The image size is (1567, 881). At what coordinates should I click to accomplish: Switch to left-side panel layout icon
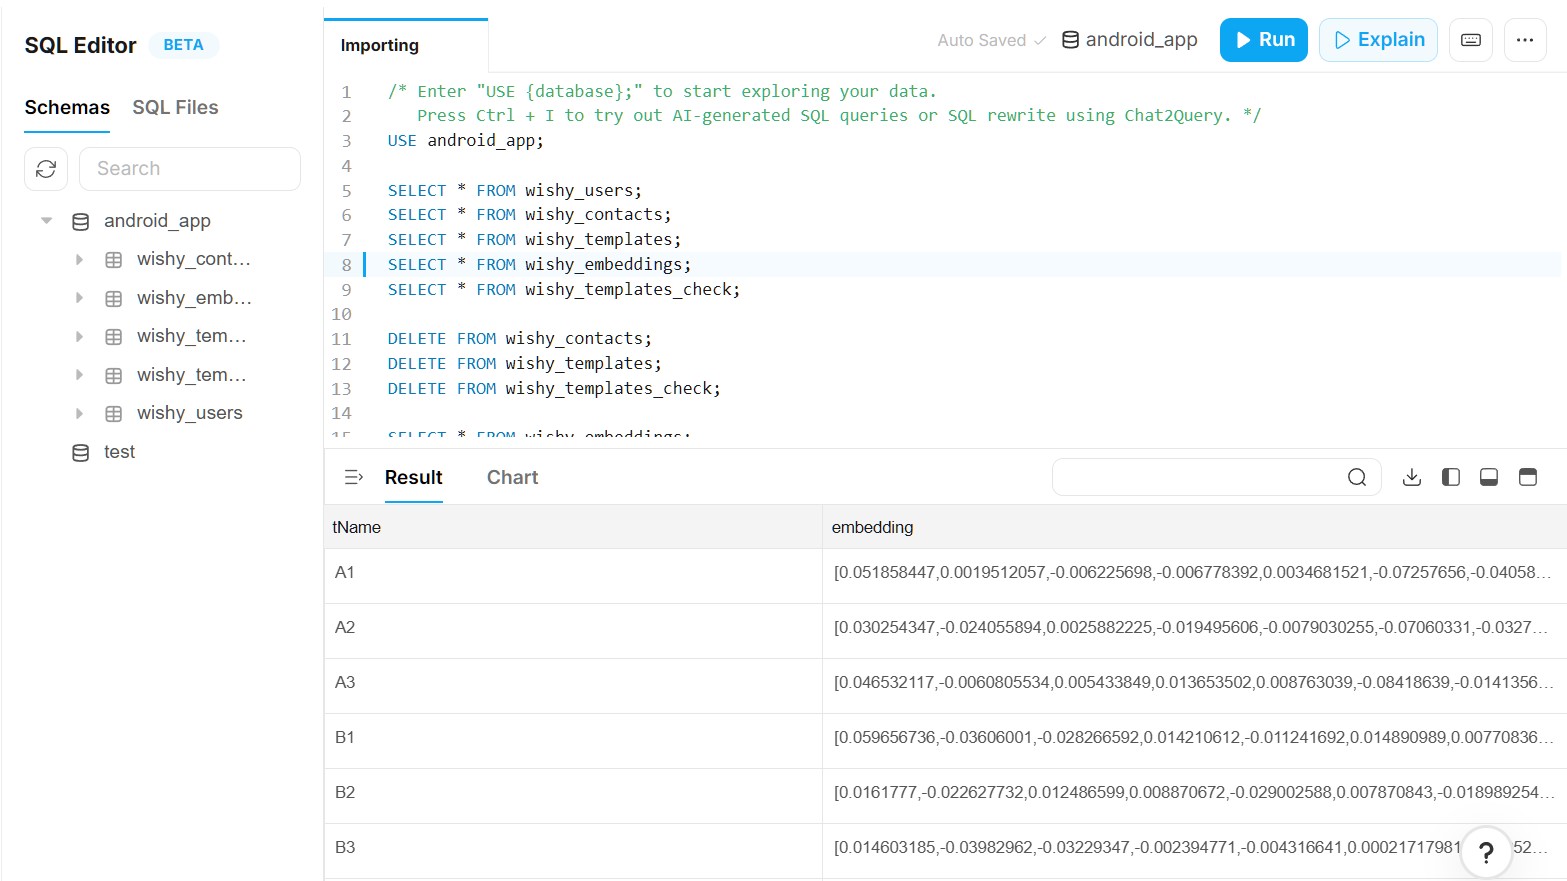click(x=1451, y=477)
